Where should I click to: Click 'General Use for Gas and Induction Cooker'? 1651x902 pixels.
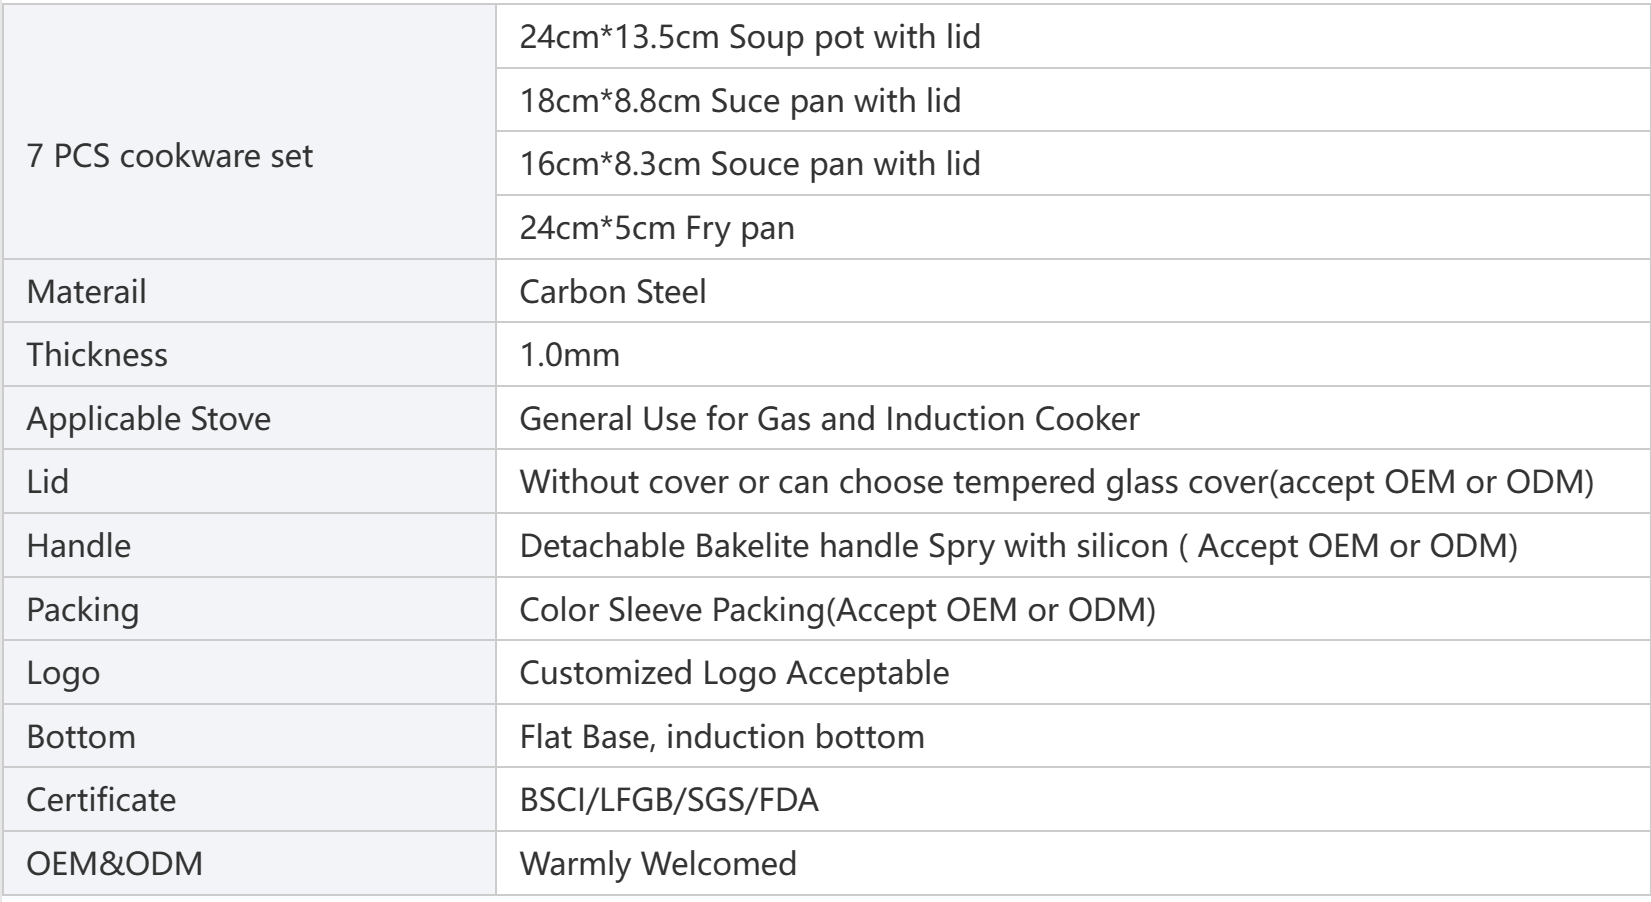coord(829,418)
